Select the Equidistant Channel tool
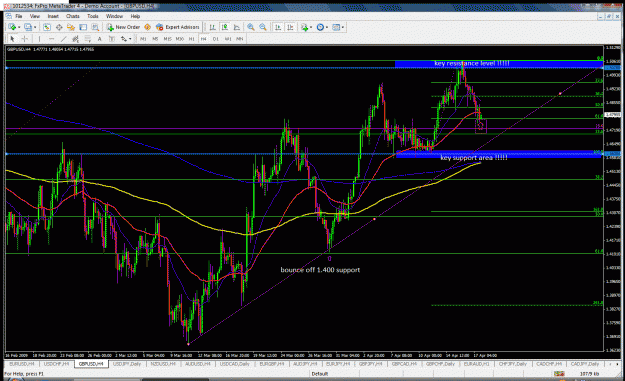625x381 pixels. (75, 39)
